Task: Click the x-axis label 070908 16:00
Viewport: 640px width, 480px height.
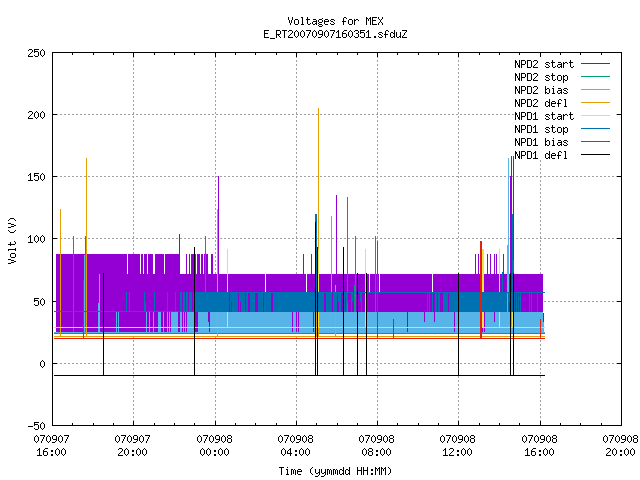Action: tap(539, 446)
